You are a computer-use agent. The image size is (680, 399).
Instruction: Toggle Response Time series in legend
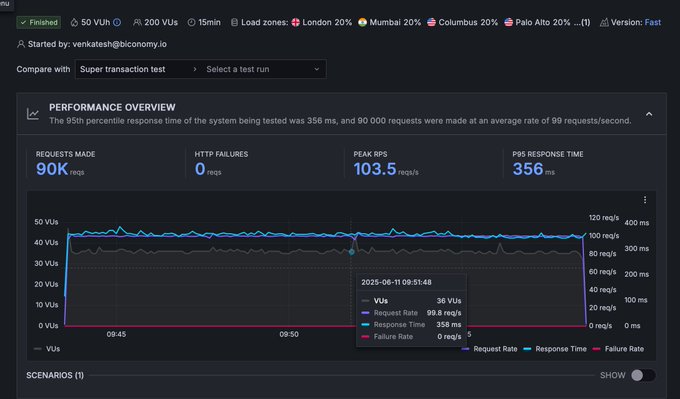coord(555,349)
